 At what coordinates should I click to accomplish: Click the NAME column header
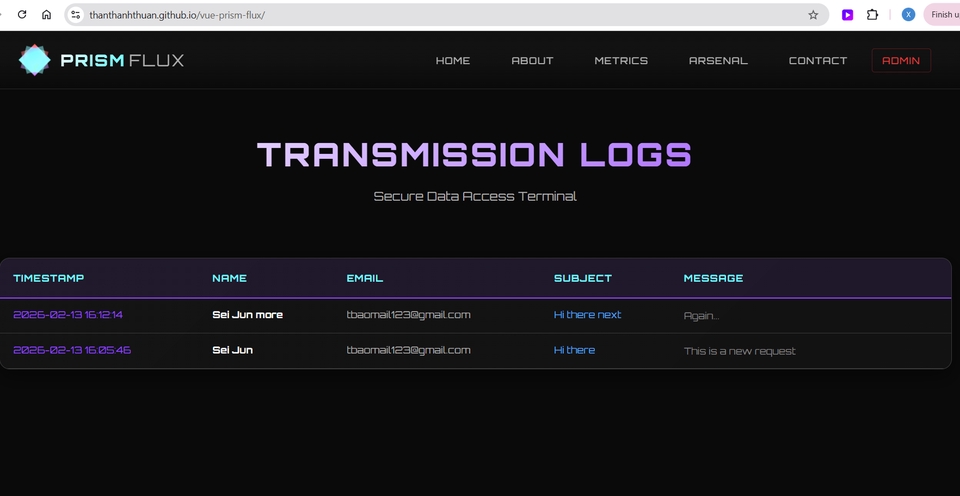230,278
